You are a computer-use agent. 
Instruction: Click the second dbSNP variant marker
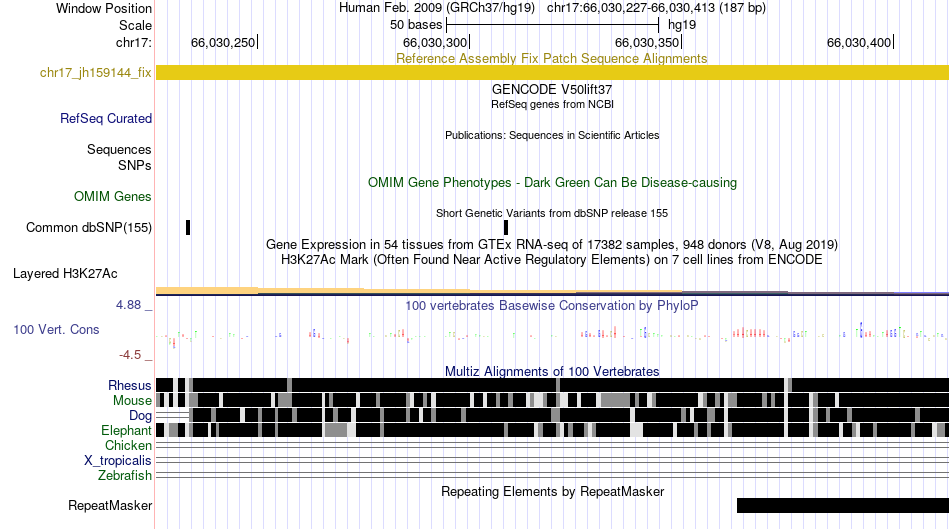(506, 228)
